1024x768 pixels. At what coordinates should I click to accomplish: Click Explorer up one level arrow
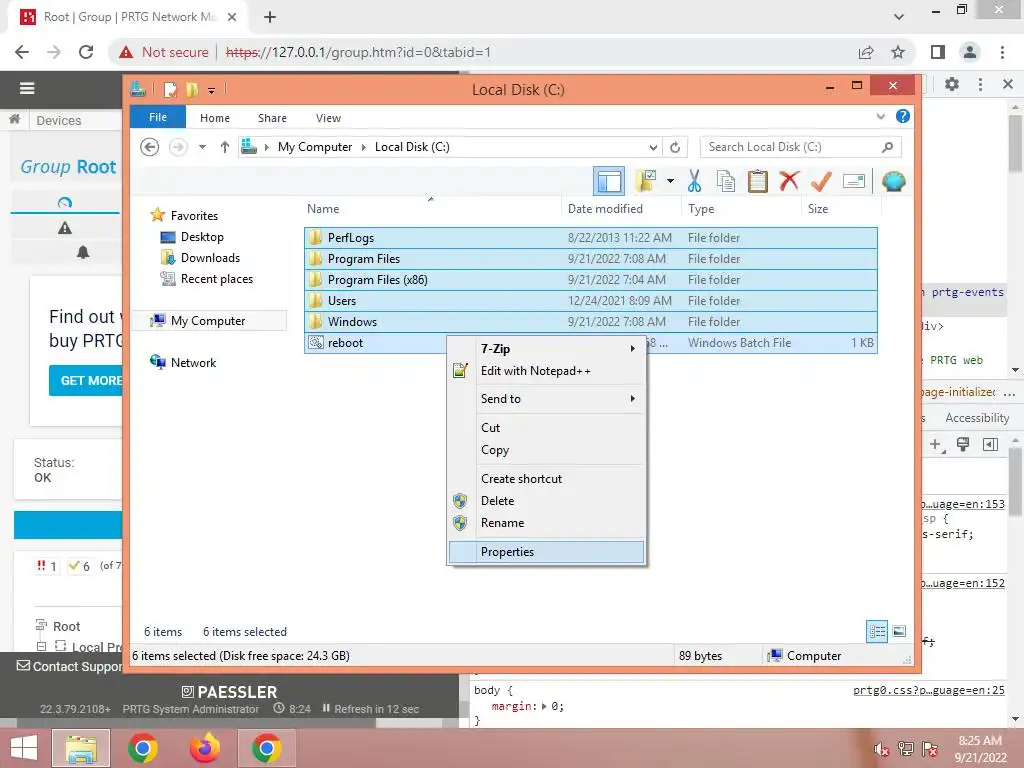pos(225,147)
